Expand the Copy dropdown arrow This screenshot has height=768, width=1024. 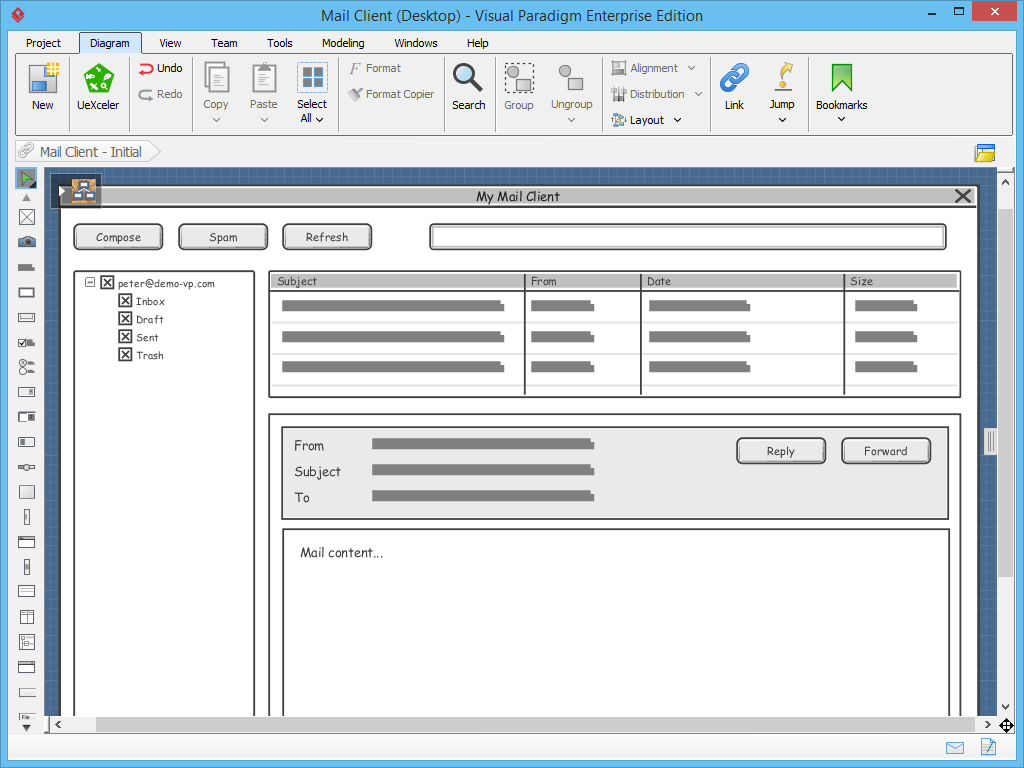(x=216, y=120)
